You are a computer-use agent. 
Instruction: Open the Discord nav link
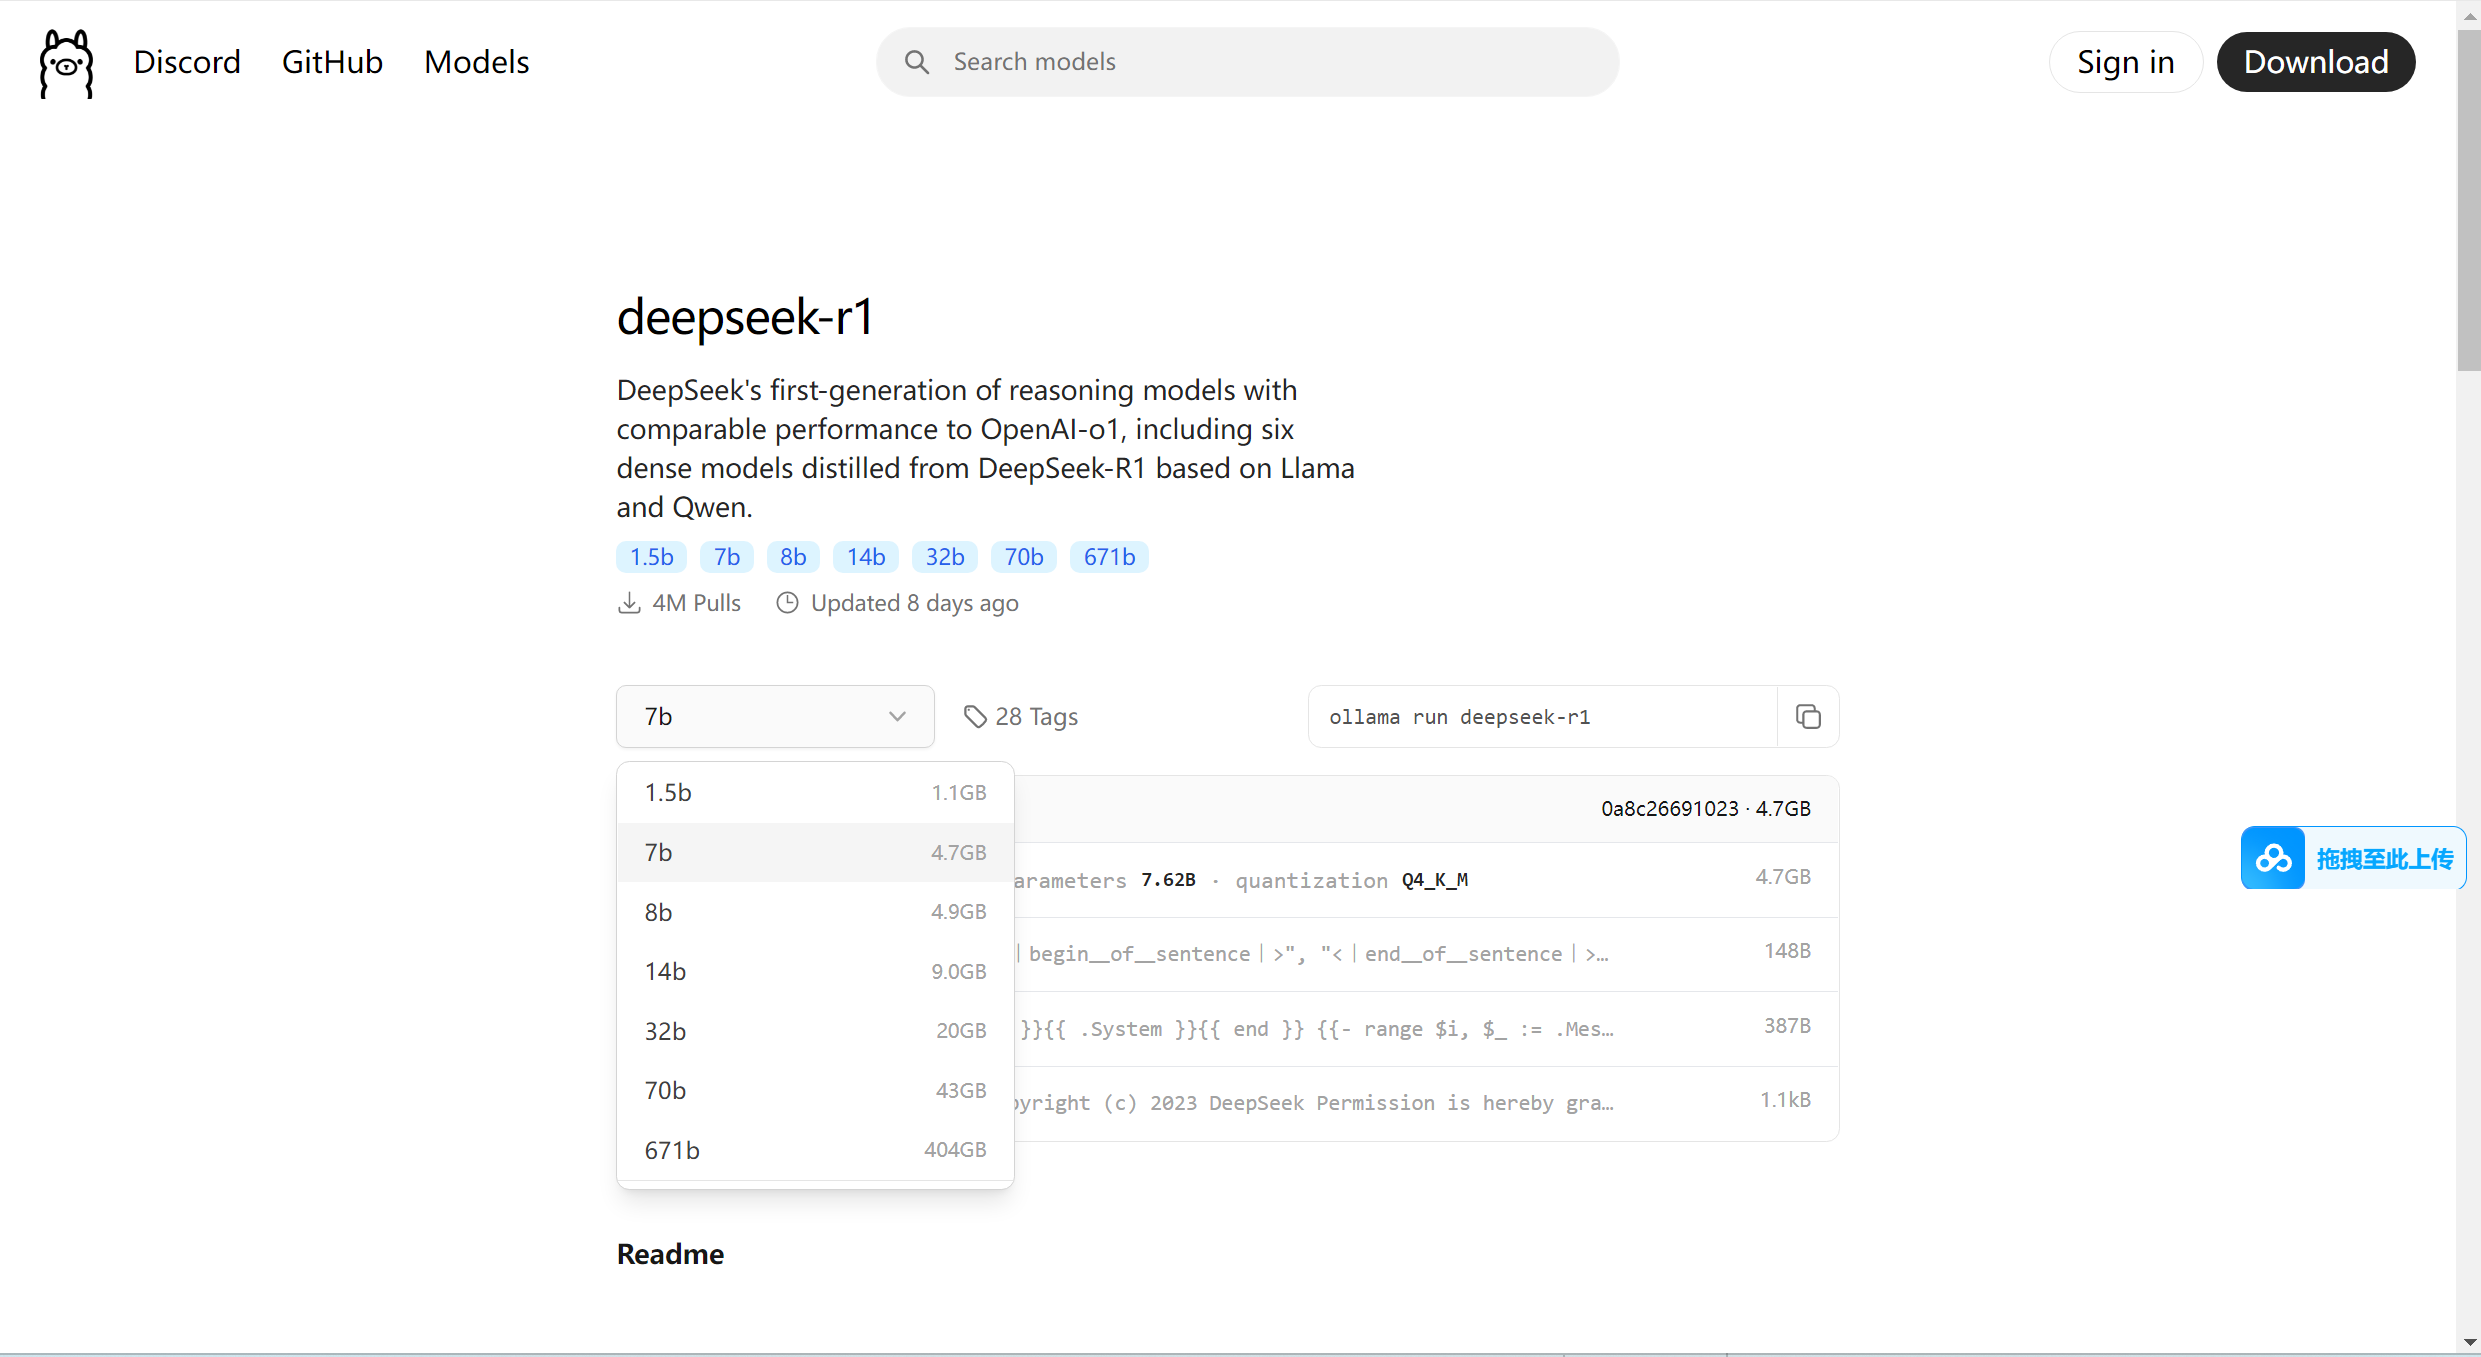(187, 62)
